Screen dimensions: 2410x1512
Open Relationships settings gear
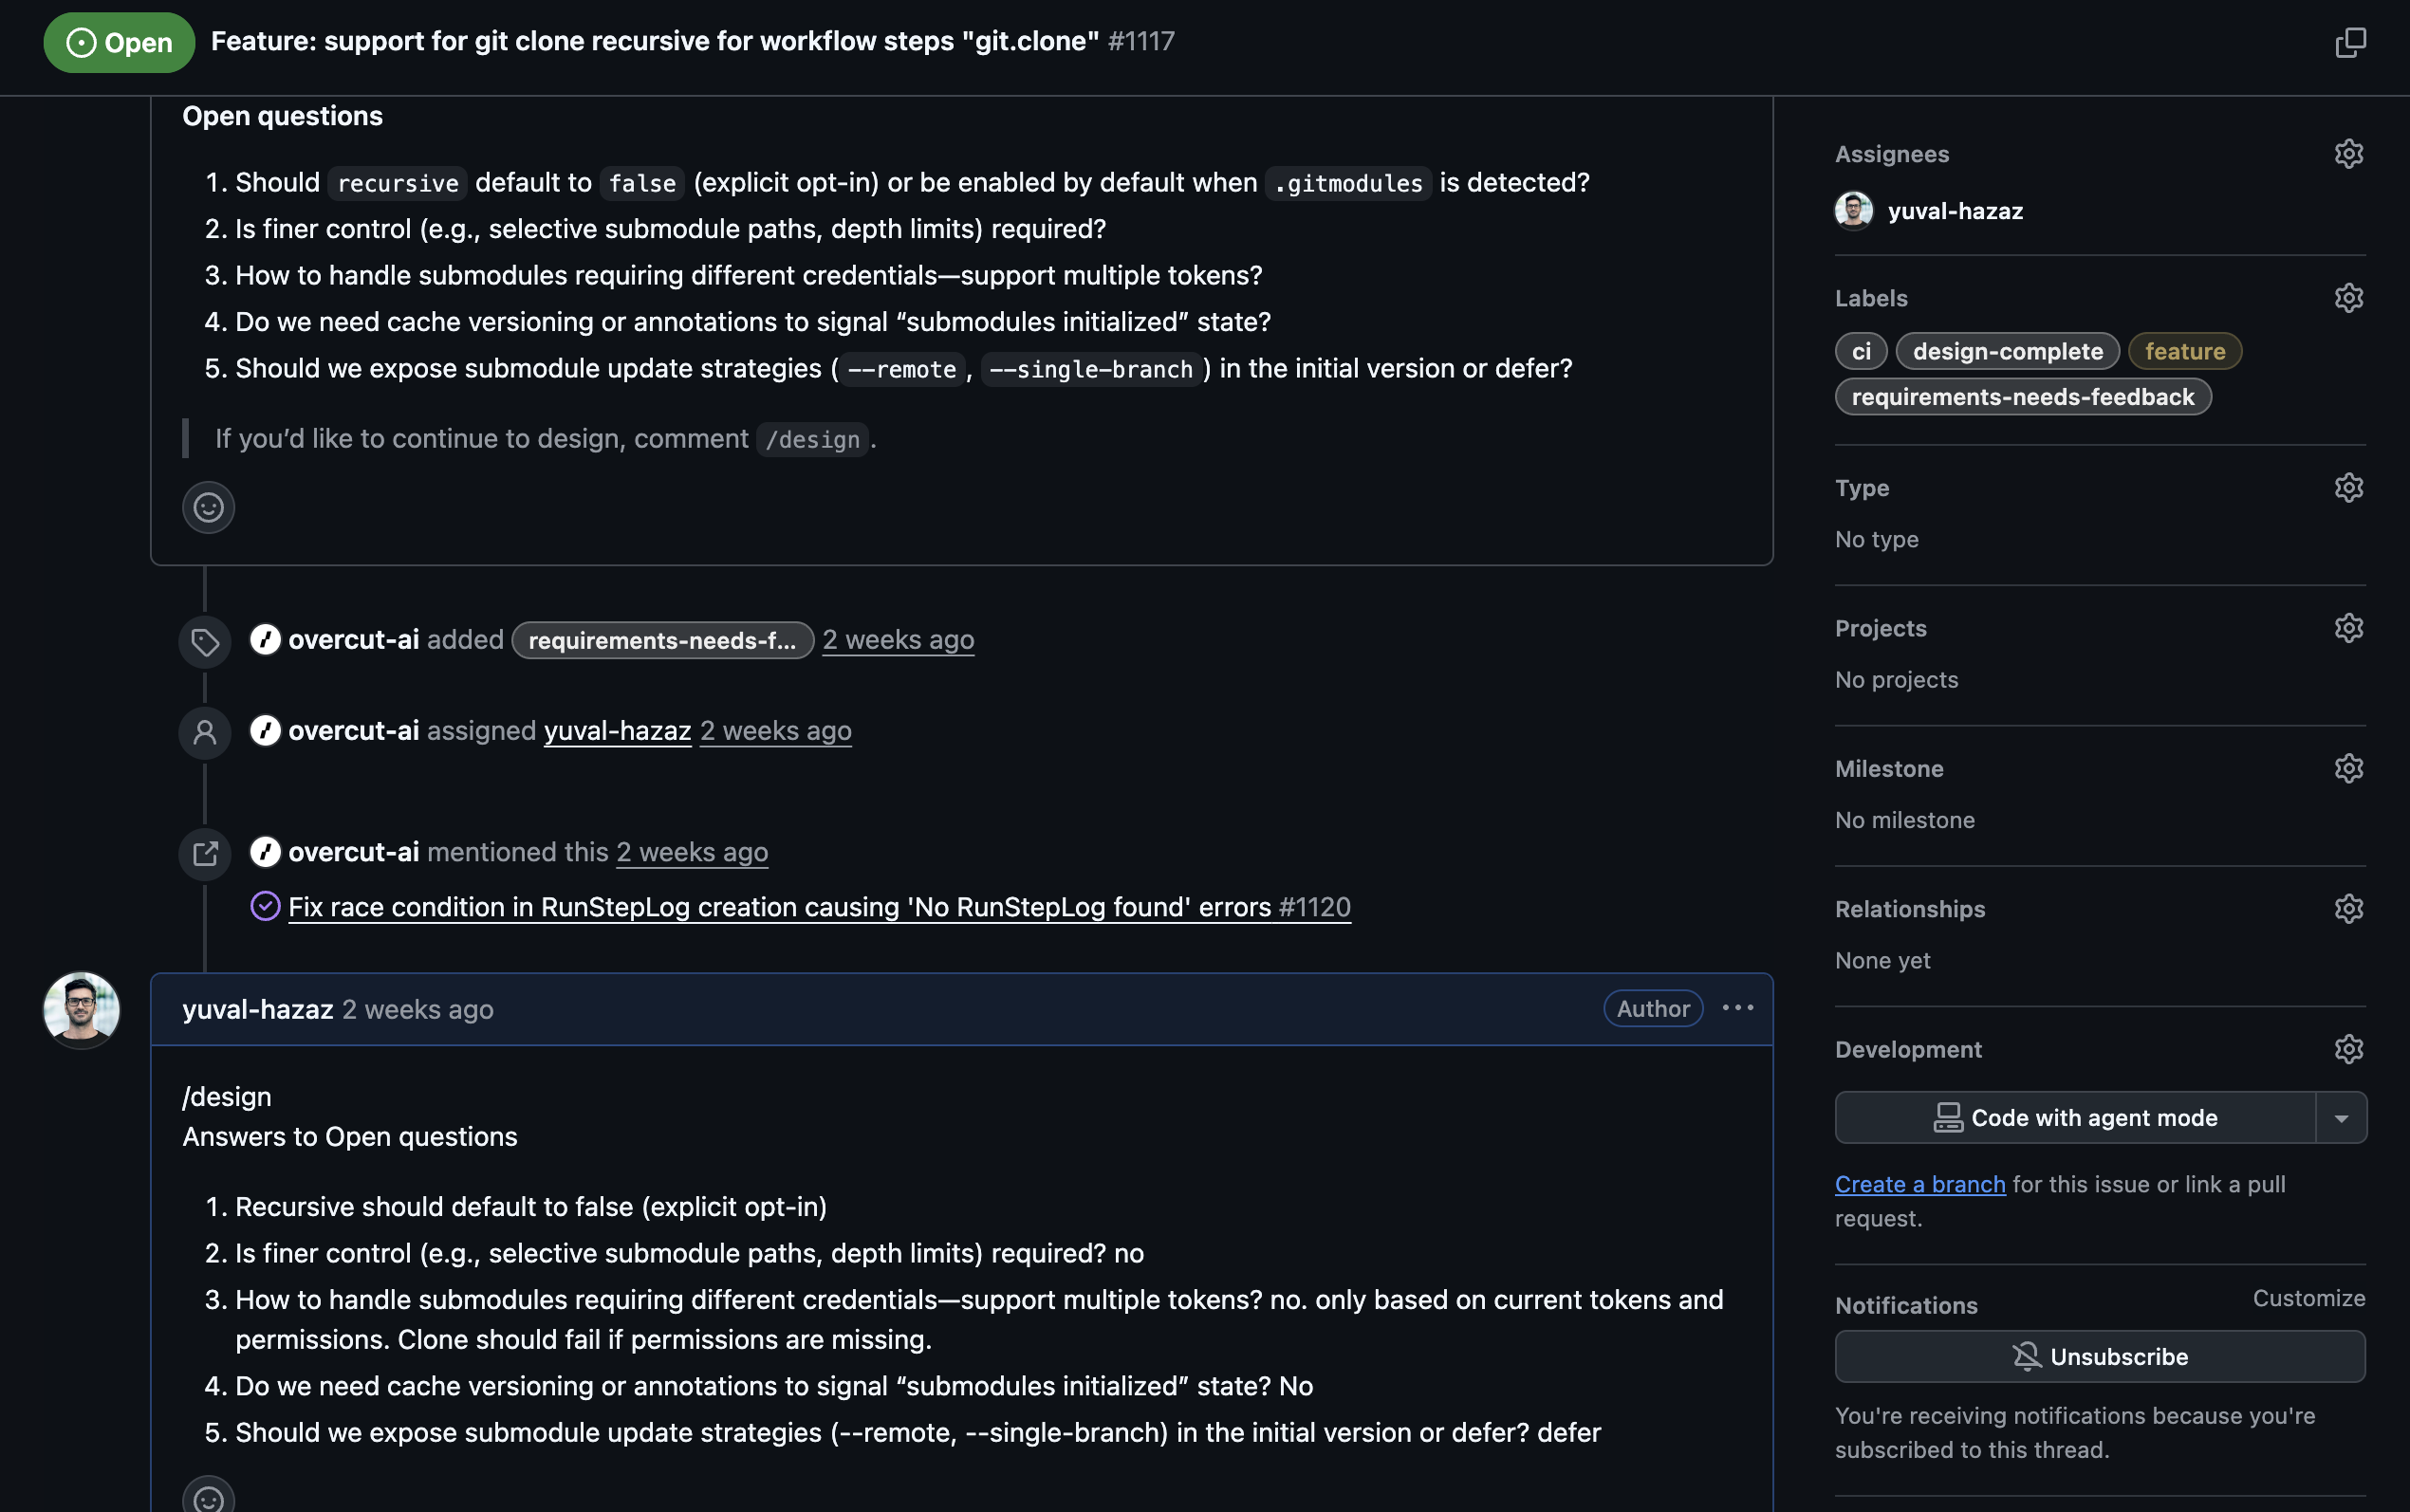click(x=2348, y=909)
